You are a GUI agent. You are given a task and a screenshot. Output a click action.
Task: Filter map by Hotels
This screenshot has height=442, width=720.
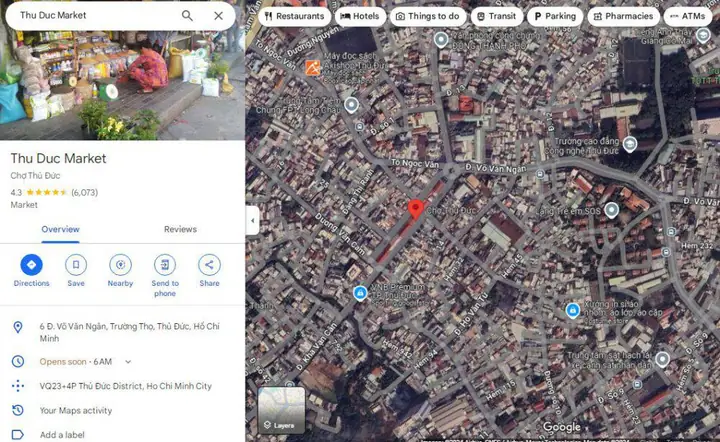pos(360,16)
